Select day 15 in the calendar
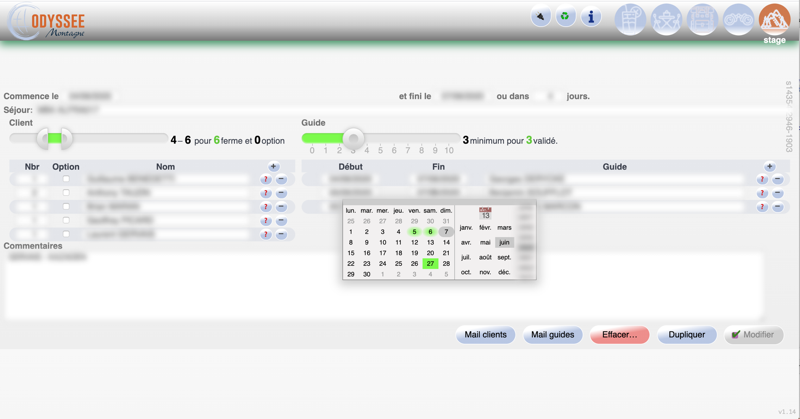 351,253
